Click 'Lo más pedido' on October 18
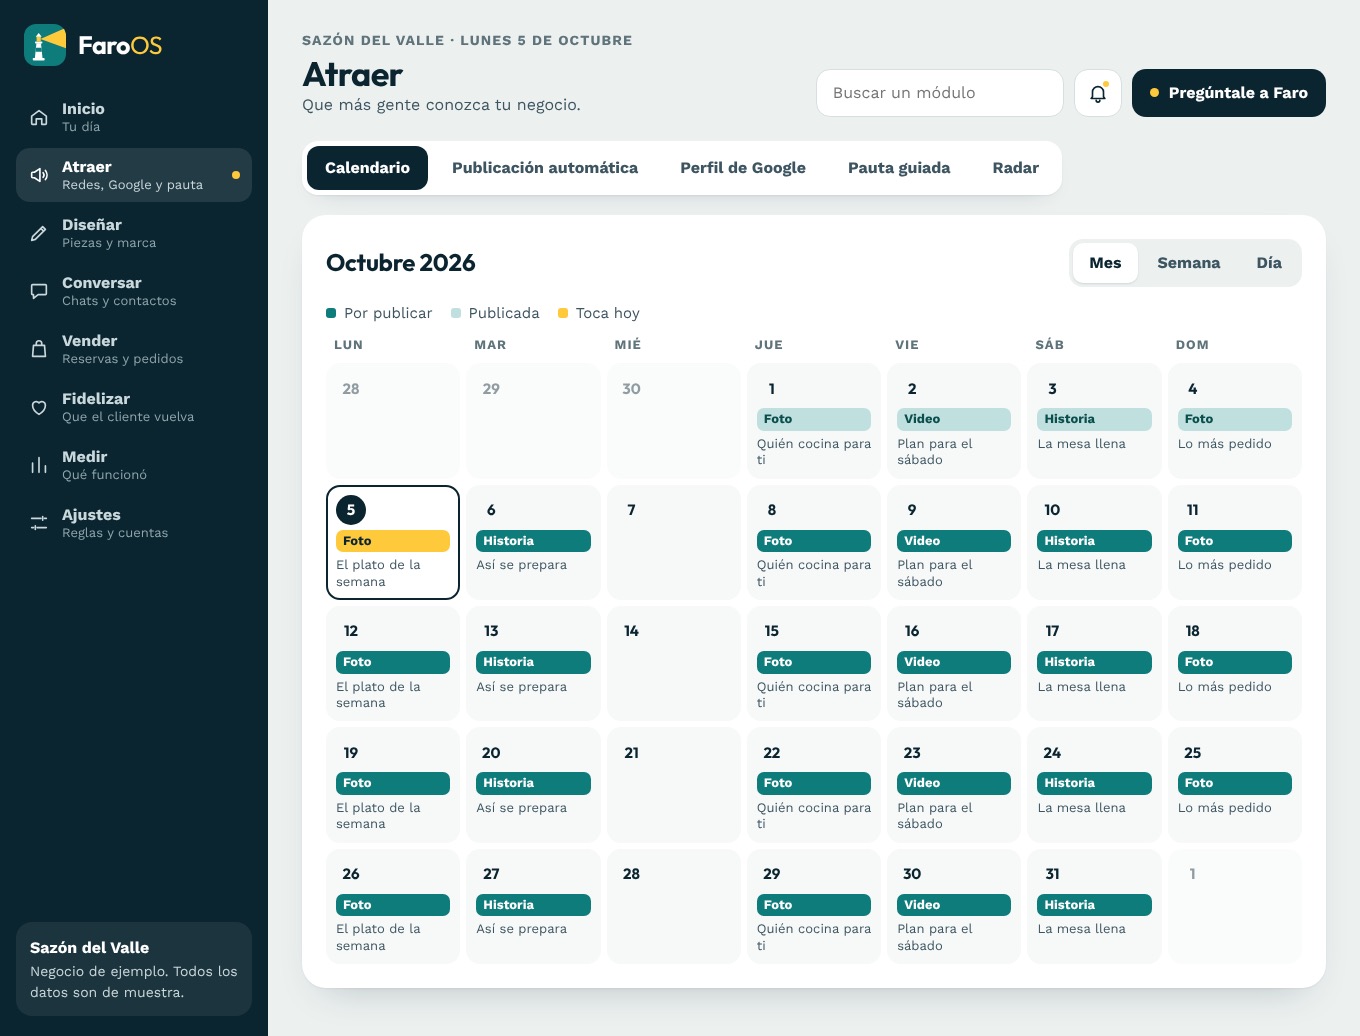The width and height of the screenshot is (1360, 1036). click(1225, 687)
